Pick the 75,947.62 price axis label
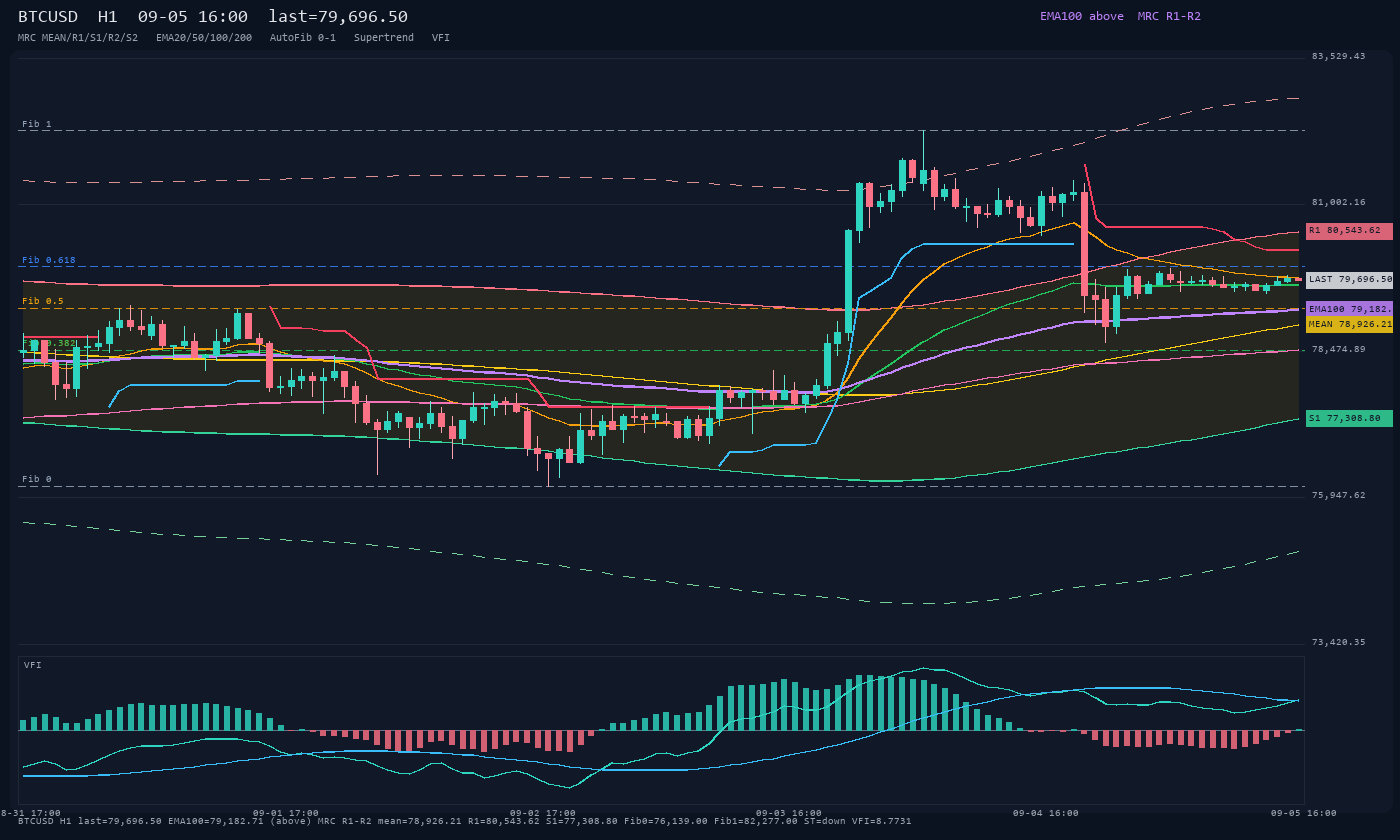 click(1337, 495)
